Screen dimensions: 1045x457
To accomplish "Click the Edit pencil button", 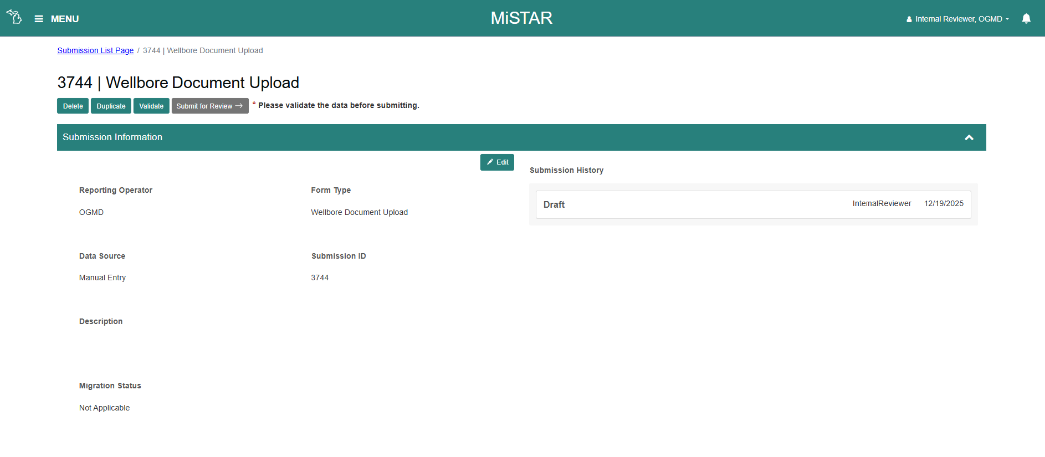I will coord(497,162).
